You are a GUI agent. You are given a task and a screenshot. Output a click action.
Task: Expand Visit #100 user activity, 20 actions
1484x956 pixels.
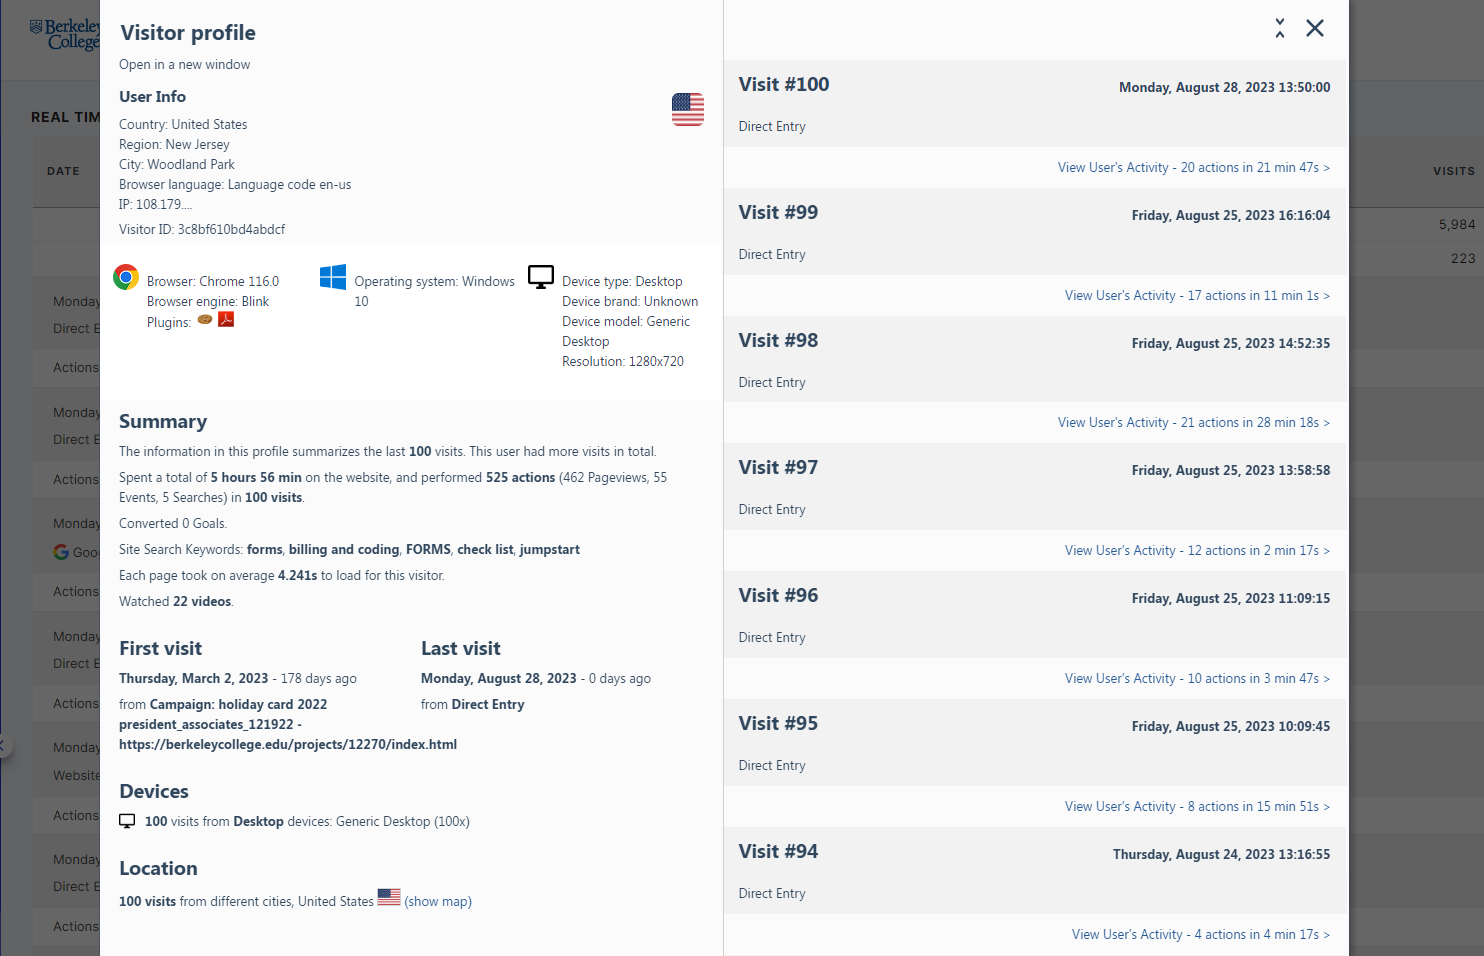1193,168
